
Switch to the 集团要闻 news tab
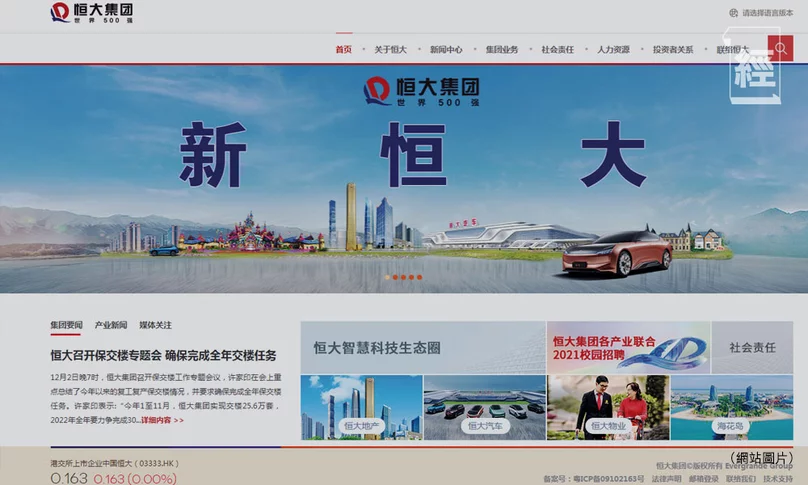66,325
